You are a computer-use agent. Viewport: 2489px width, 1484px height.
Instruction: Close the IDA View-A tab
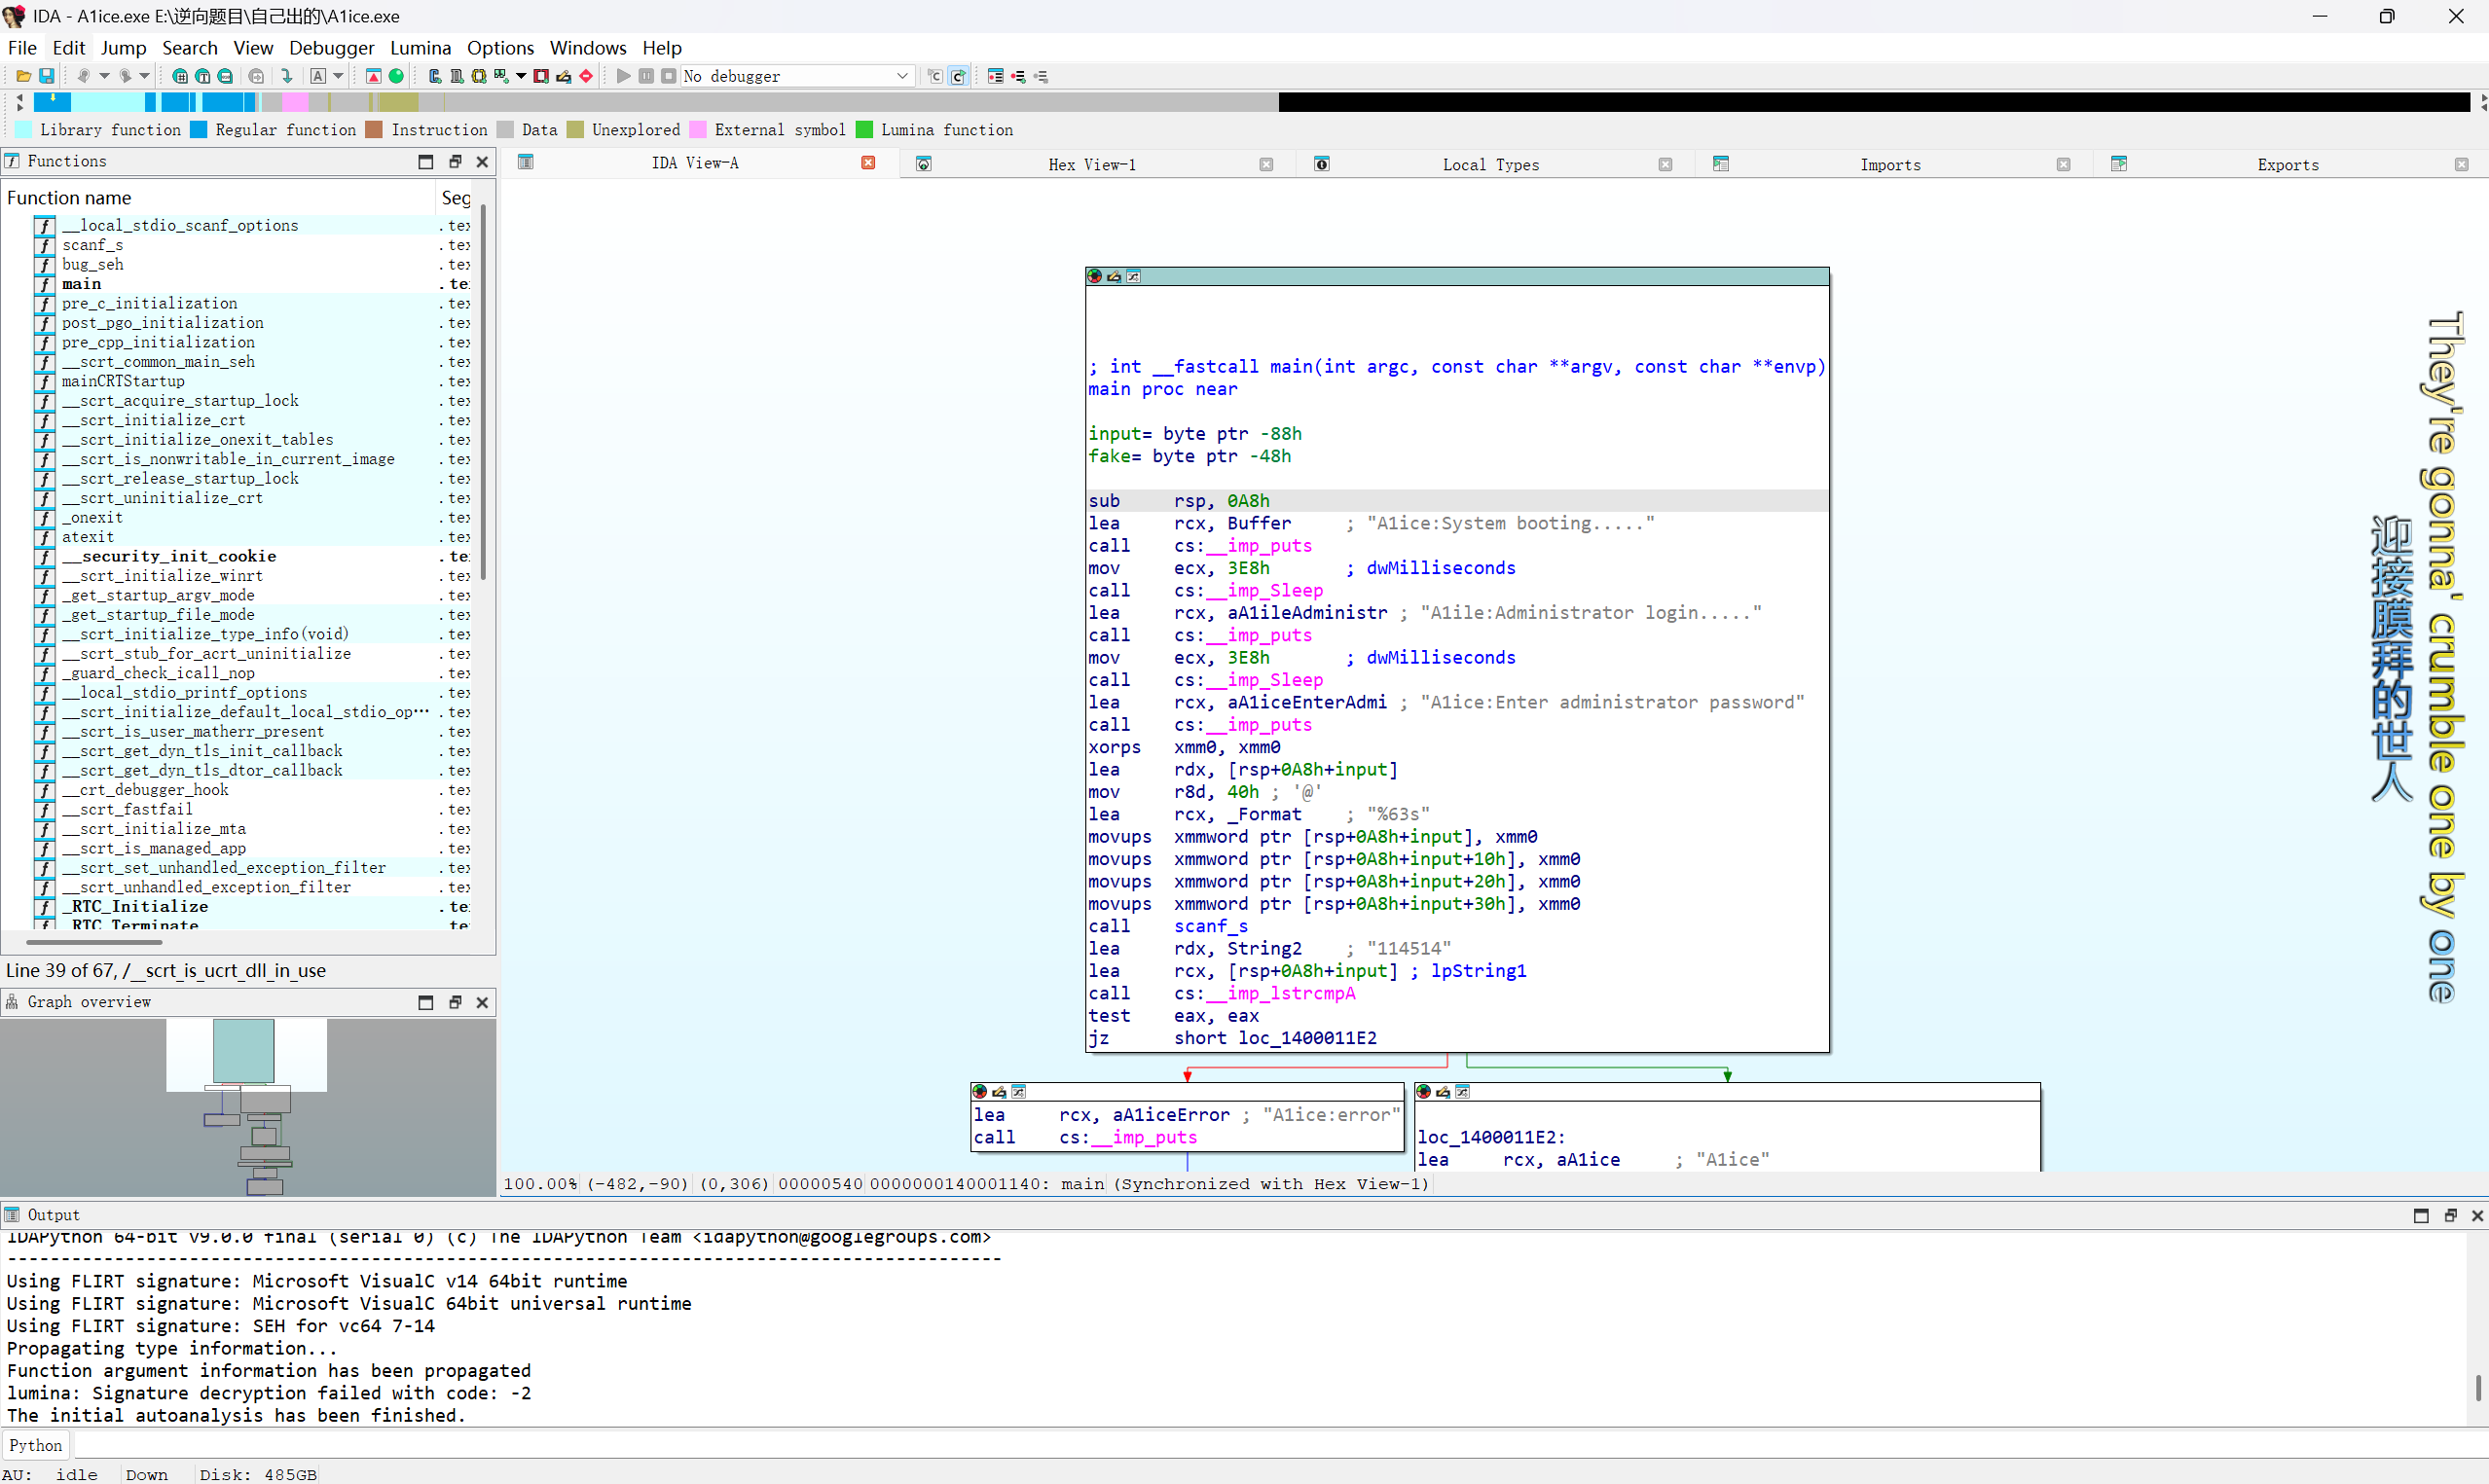tap(868, 163)
